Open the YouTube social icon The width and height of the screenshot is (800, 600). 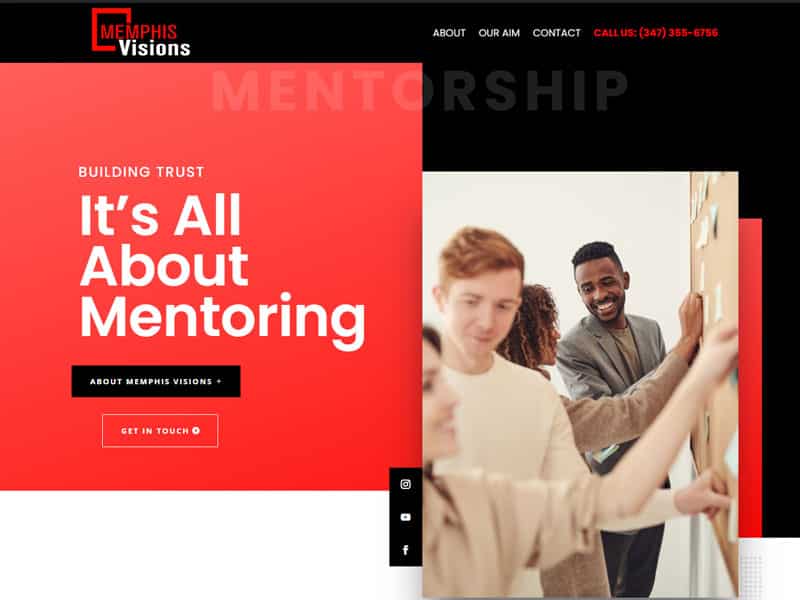coord(406,517)
